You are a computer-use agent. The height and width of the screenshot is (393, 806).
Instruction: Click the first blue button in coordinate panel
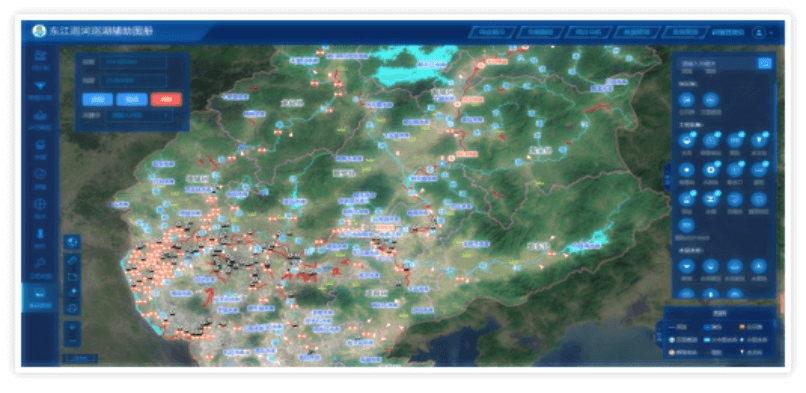coord(98,99)
